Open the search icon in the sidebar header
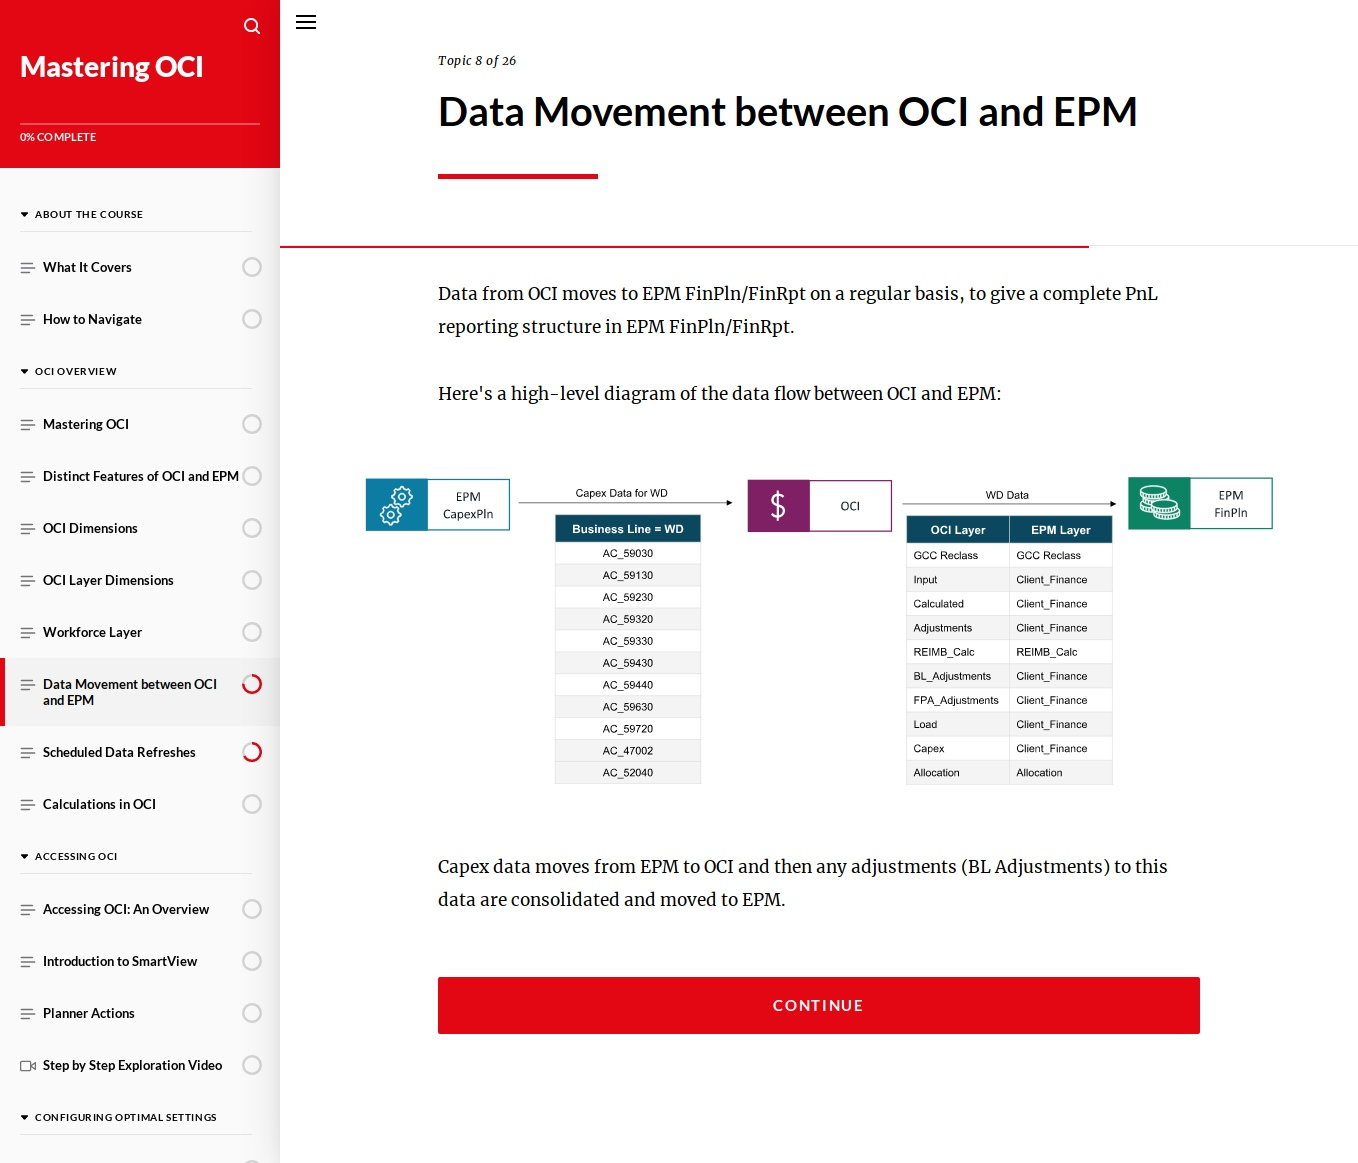Screen dimensions: 1358x1163 tap(252, 26)
